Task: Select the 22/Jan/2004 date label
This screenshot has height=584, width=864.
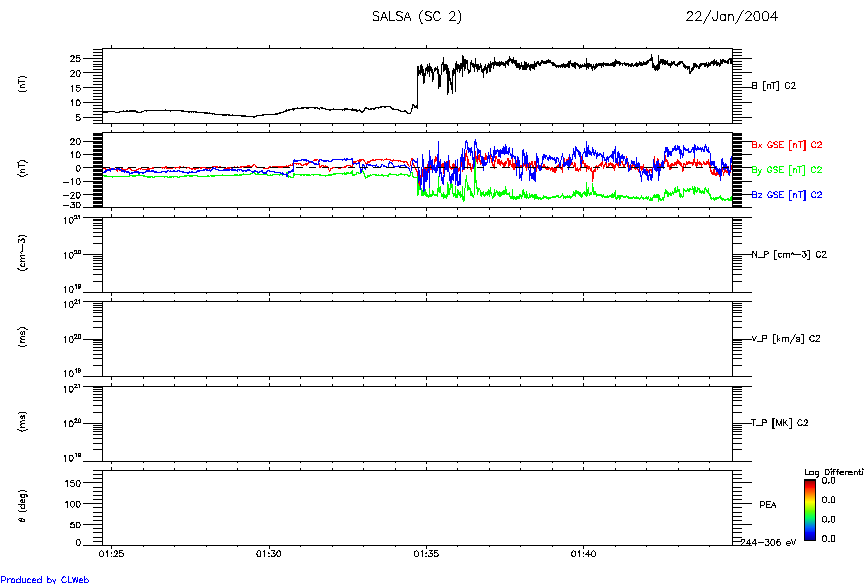Action: (x=731, y=17)
